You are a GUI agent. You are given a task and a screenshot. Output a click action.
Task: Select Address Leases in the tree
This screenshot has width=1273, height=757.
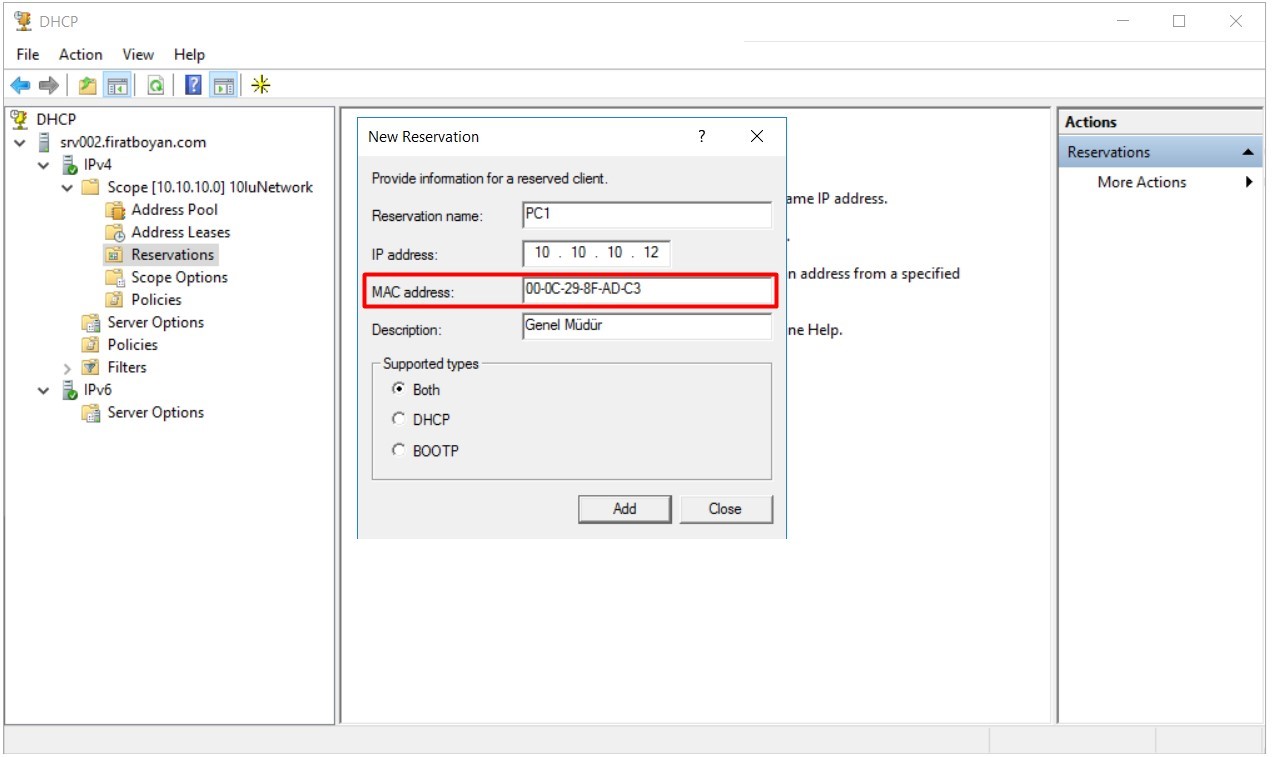tap(180, 232)
